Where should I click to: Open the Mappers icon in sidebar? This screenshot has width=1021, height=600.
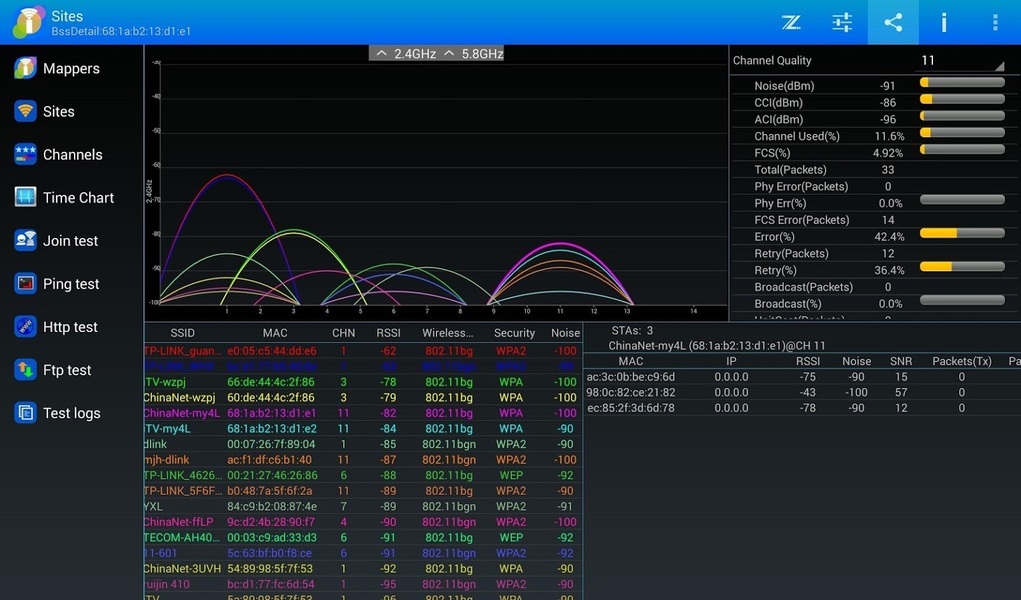[x=25, y=68]
